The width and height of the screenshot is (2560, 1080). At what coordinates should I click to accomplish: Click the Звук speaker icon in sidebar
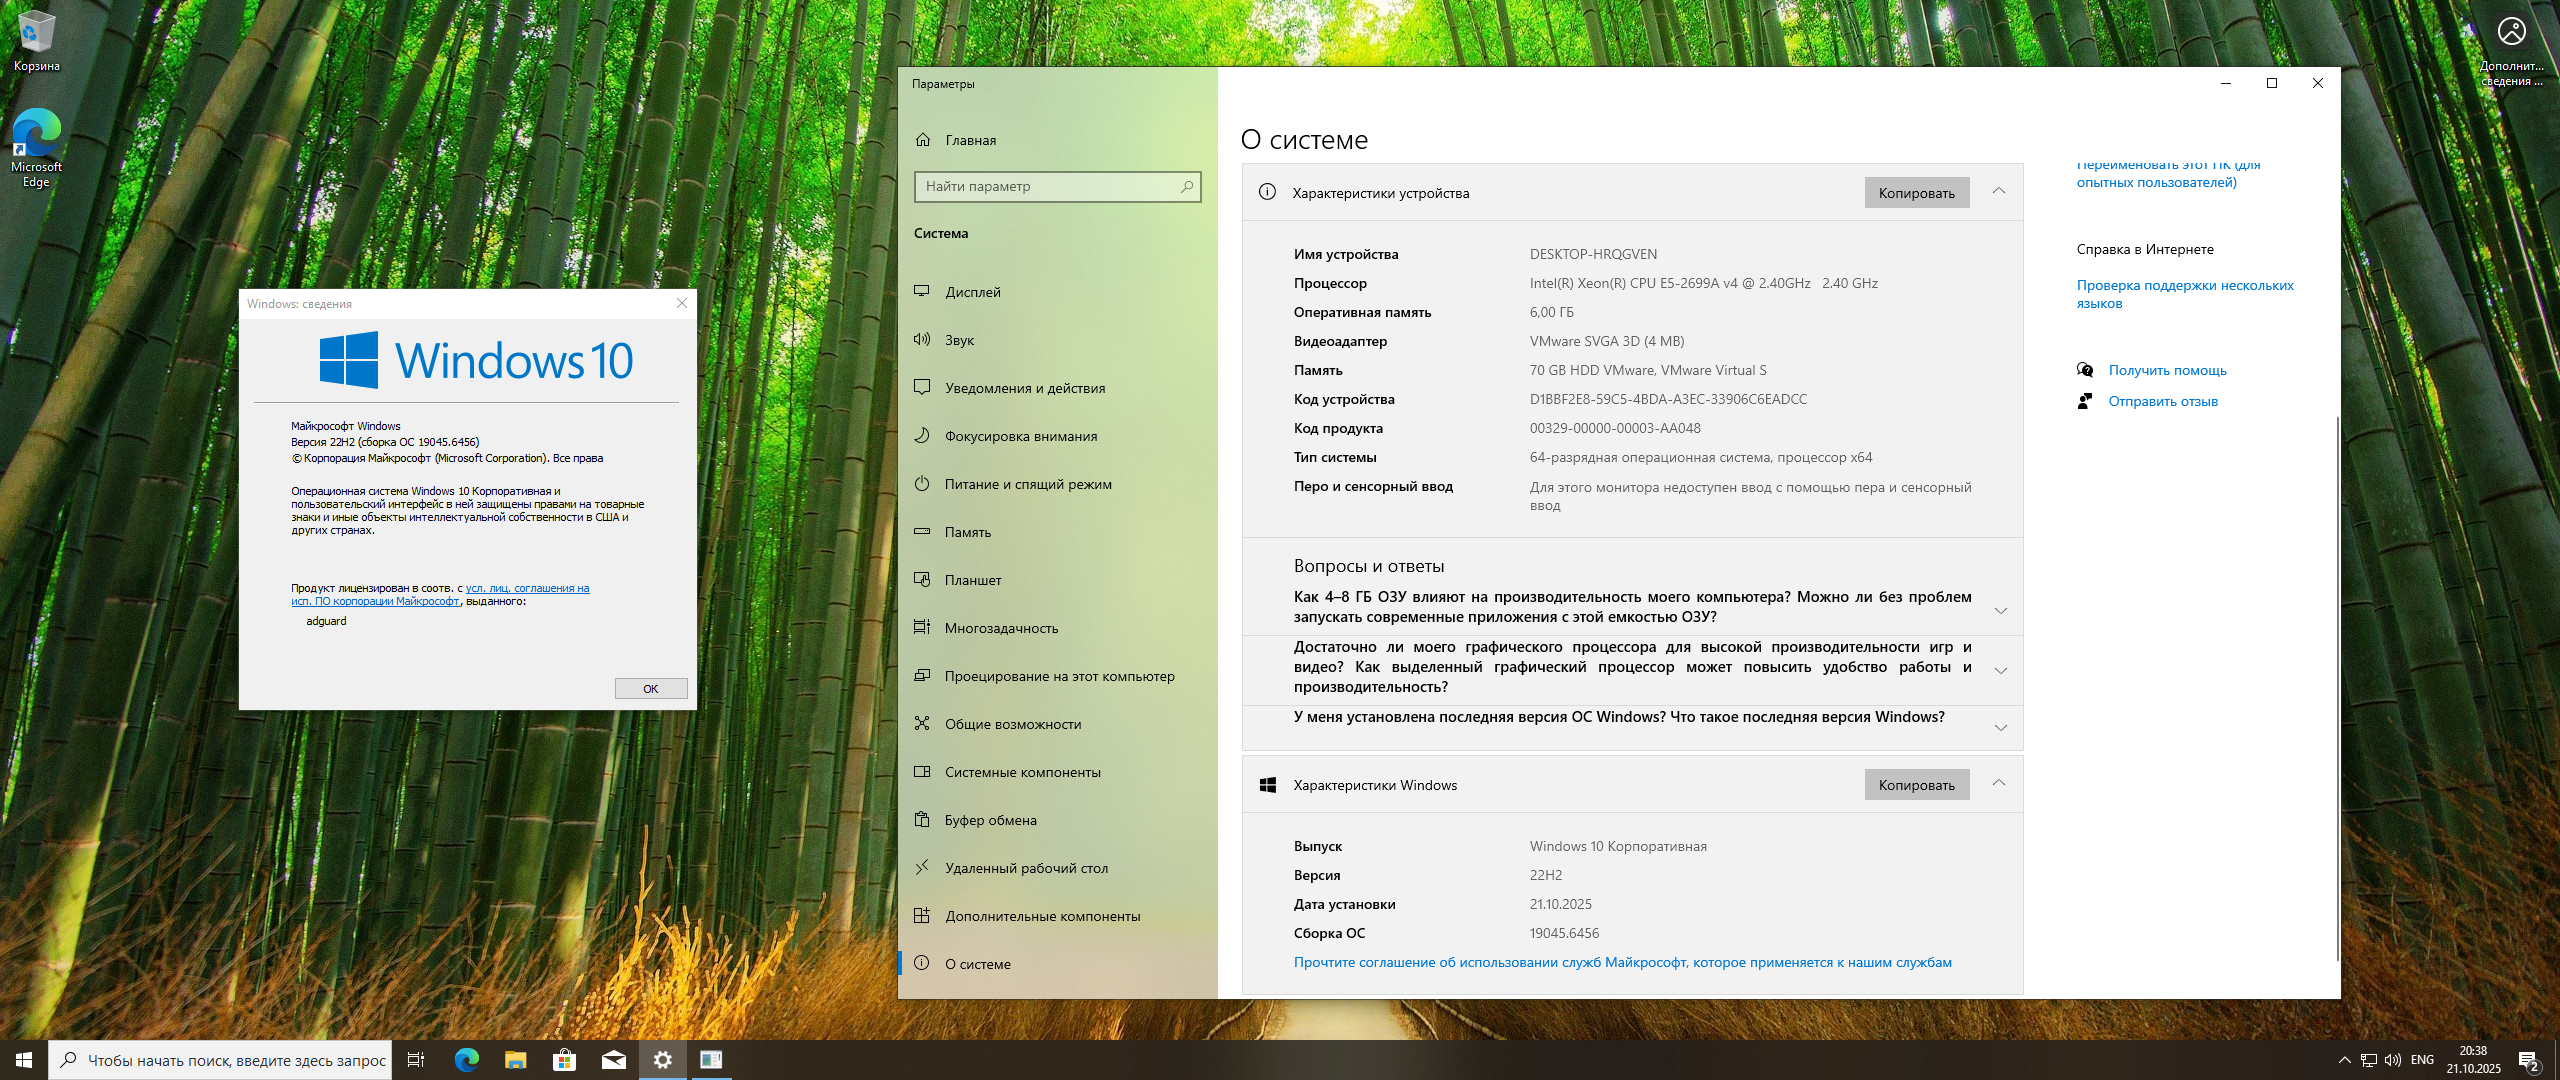pos(922,339)
